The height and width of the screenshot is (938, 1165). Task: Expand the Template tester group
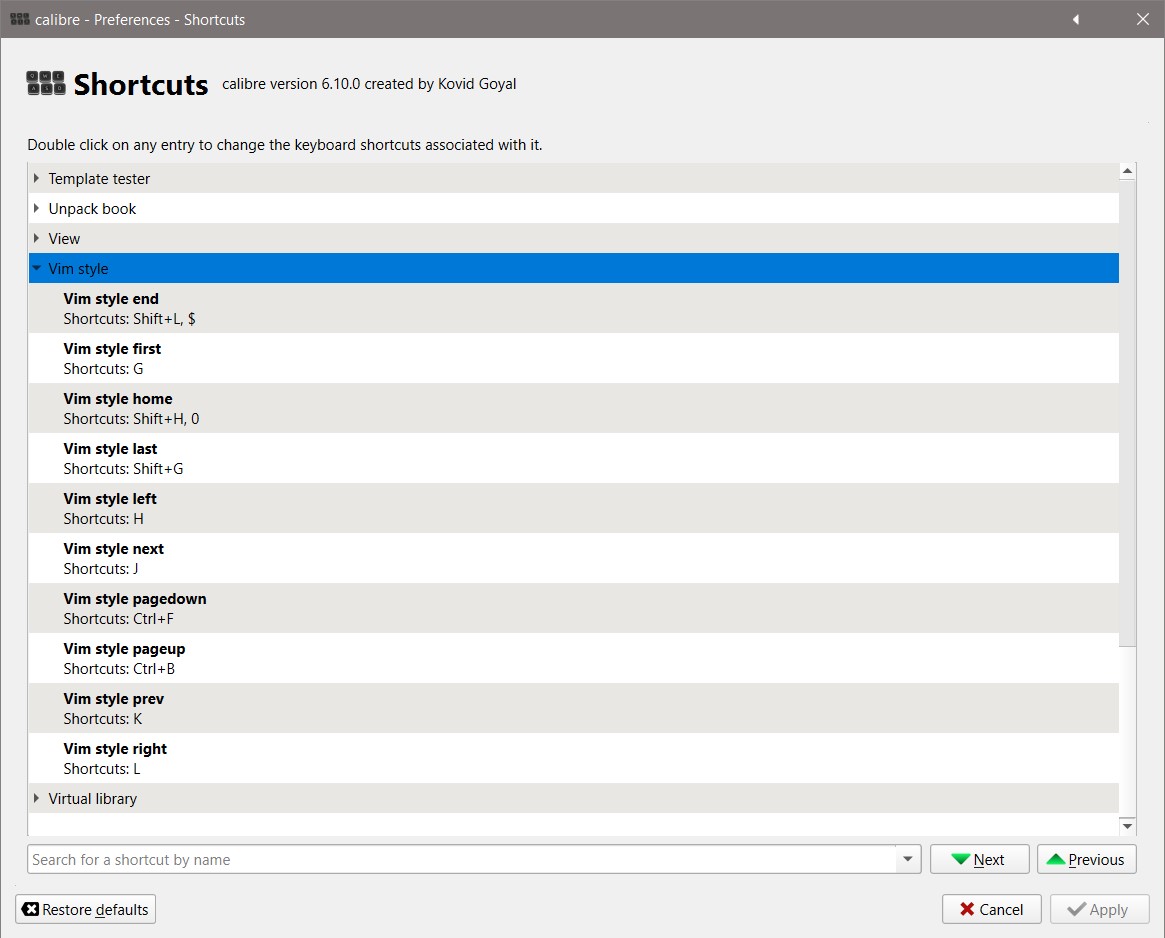(x=37, y=179)
